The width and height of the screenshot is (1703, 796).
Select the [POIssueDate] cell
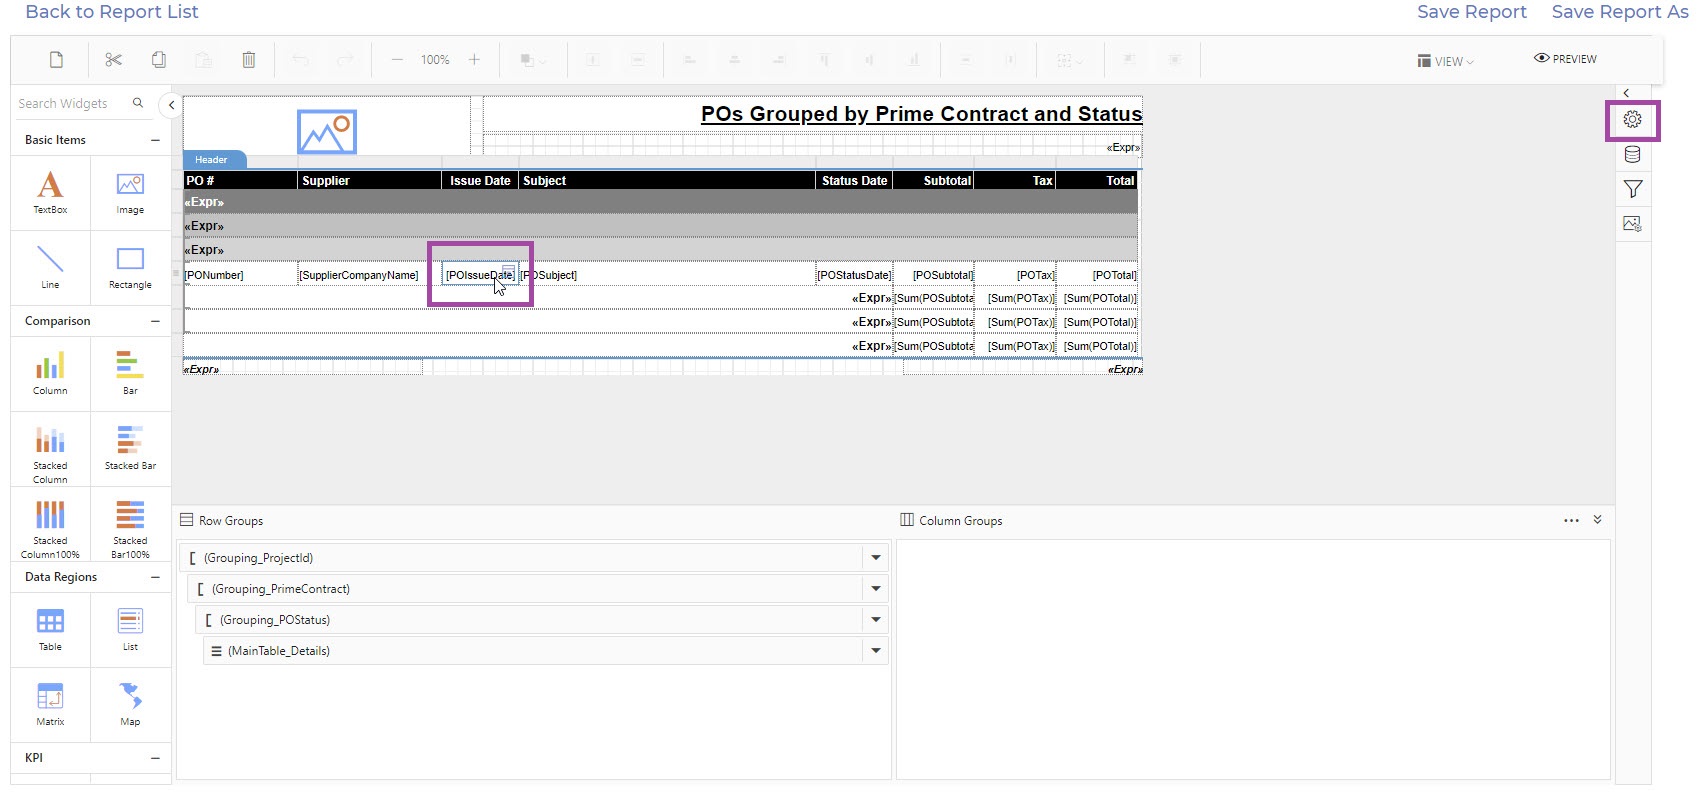[x=480, y=275]
